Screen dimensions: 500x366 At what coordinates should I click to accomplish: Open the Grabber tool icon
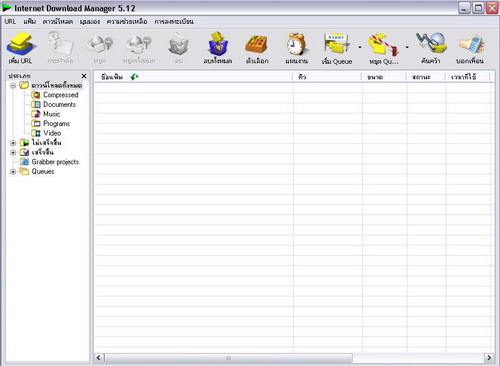pyautogui.click(x=431, y=43)
